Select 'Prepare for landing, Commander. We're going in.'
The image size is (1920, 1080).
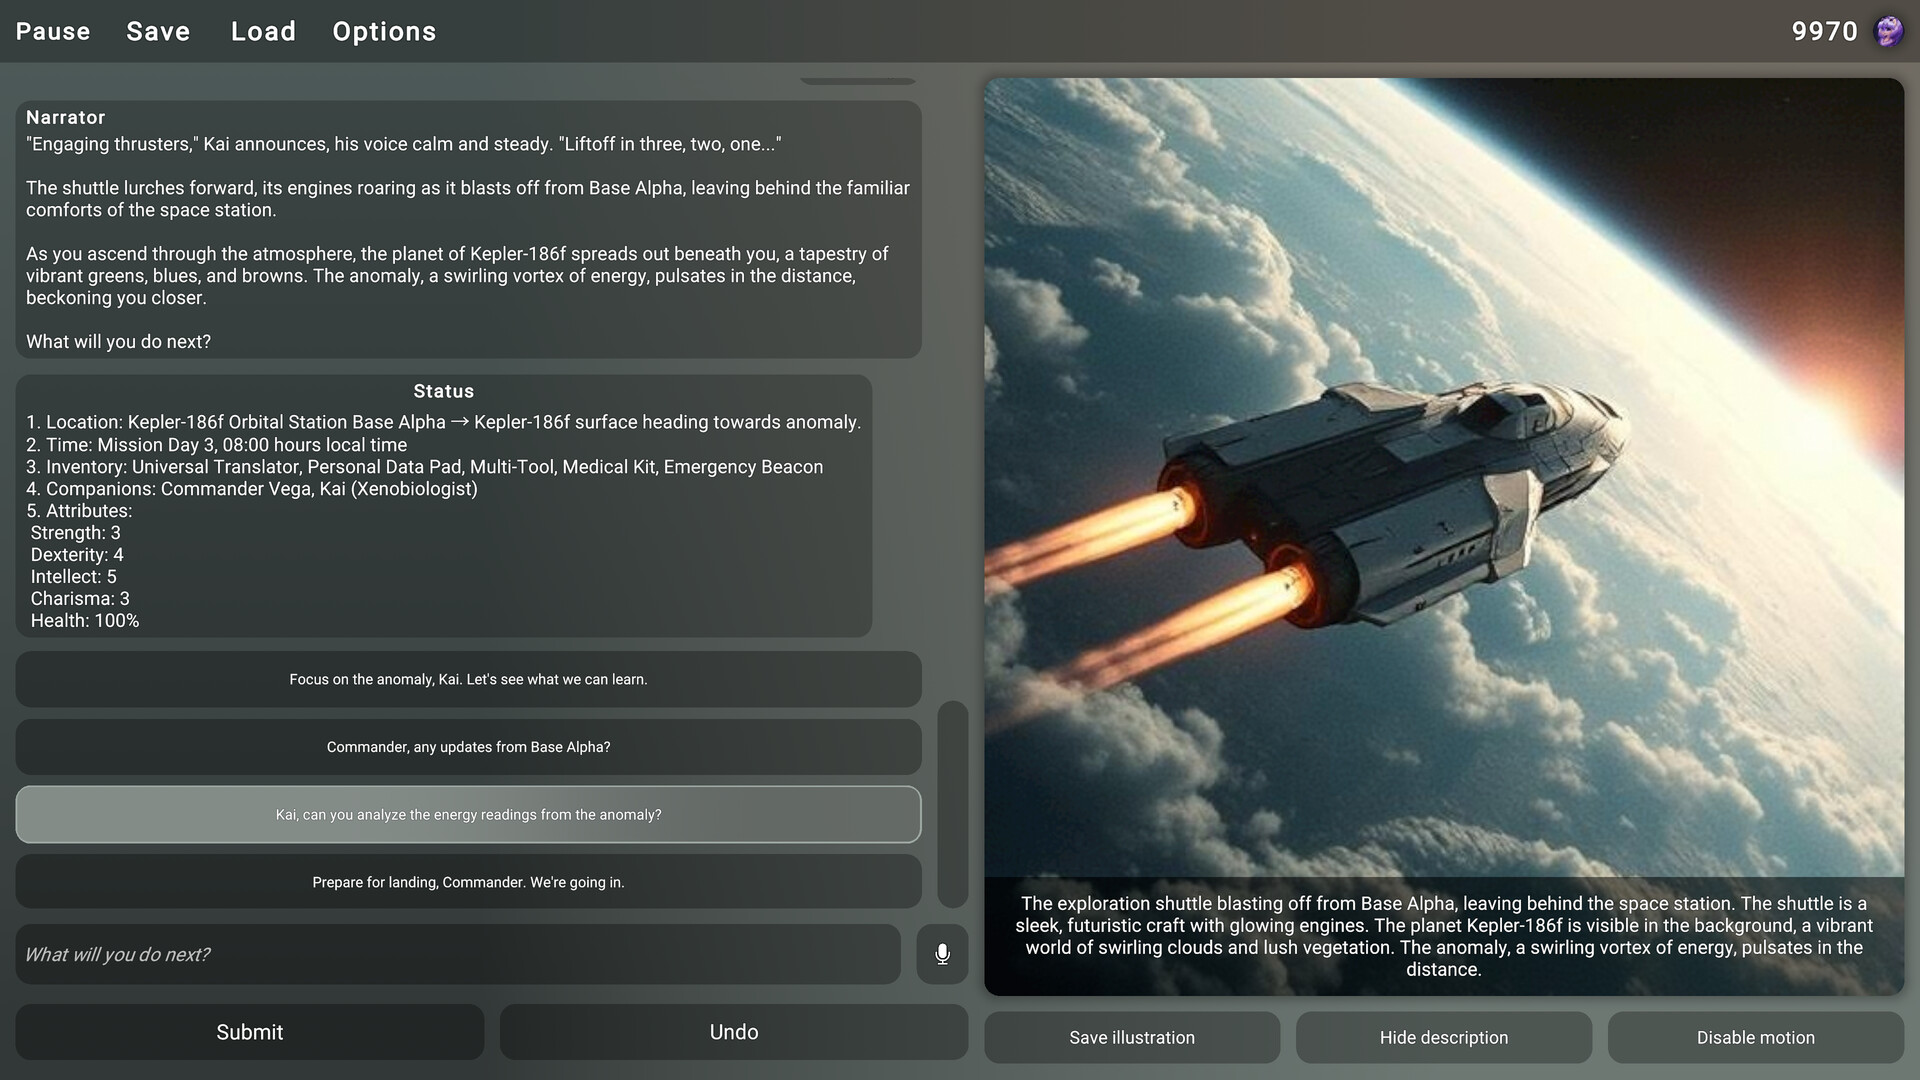467,882
